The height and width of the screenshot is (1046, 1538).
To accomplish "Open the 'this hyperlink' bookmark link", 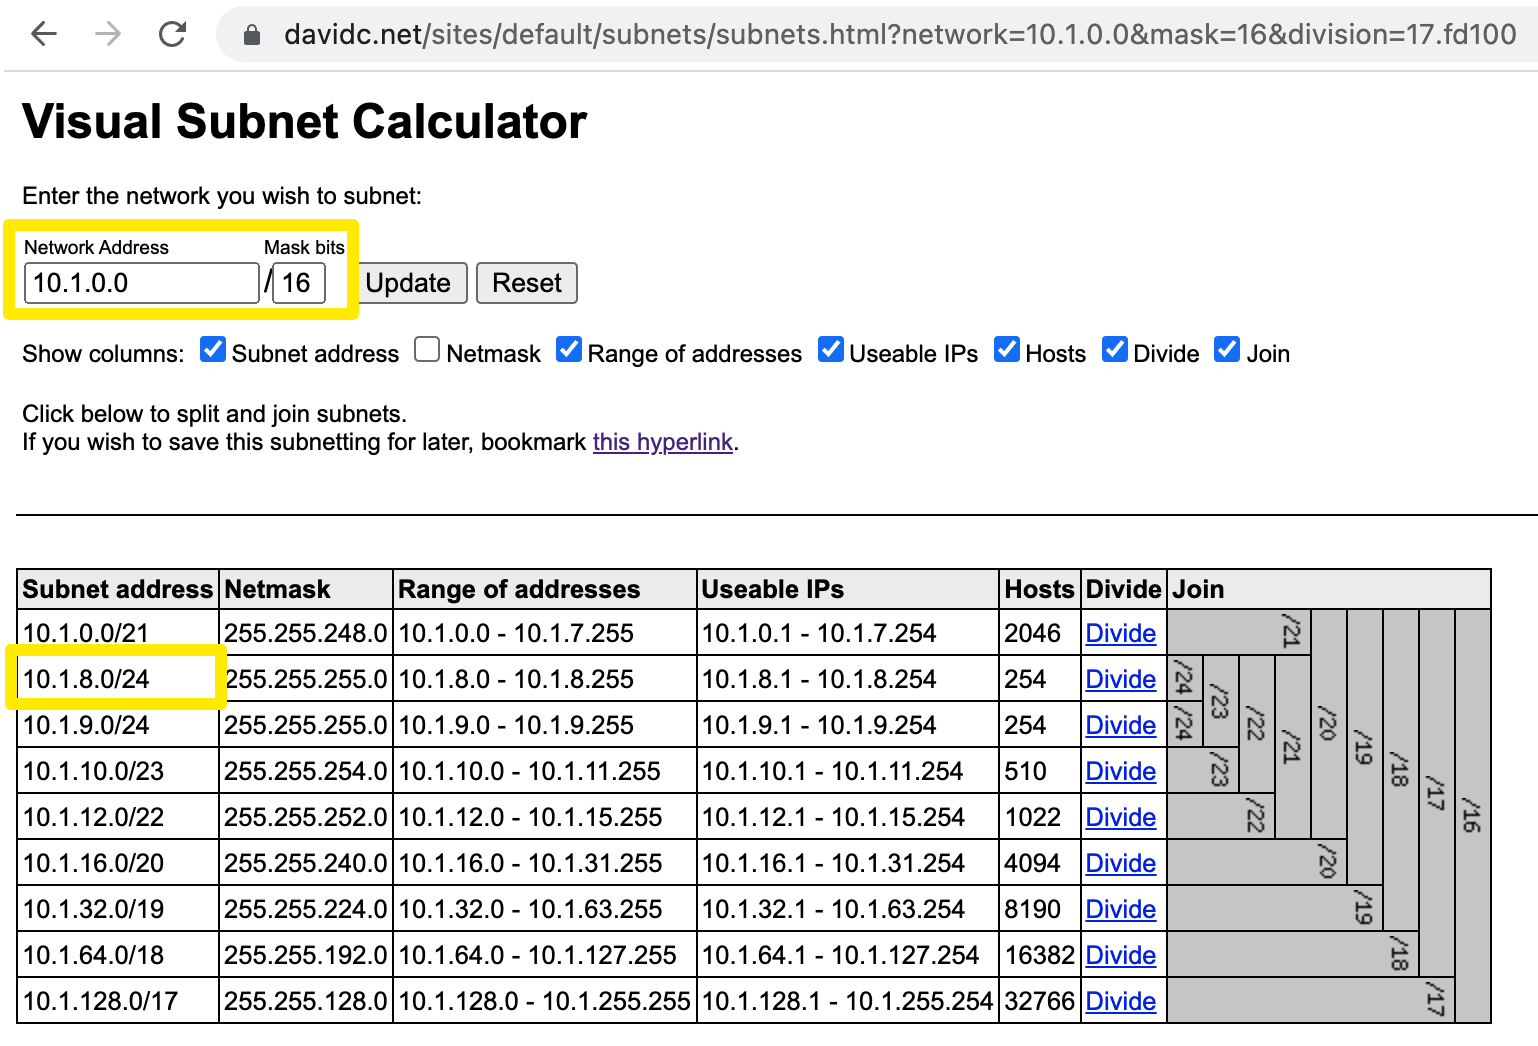I will click(662, 442).
